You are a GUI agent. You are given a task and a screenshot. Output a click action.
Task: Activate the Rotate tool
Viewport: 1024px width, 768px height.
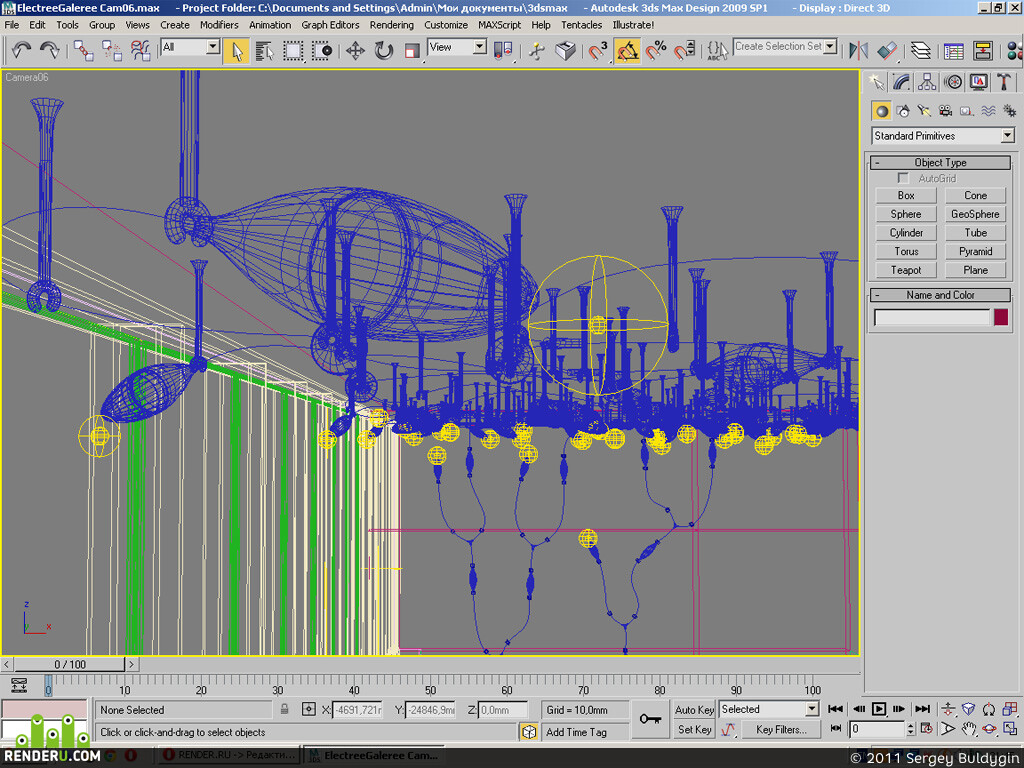click(x=383, y=50)
